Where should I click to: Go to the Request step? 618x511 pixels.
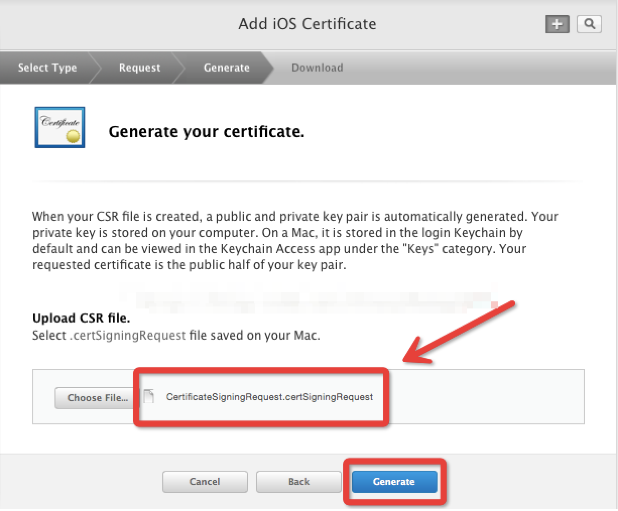point(140,68)
